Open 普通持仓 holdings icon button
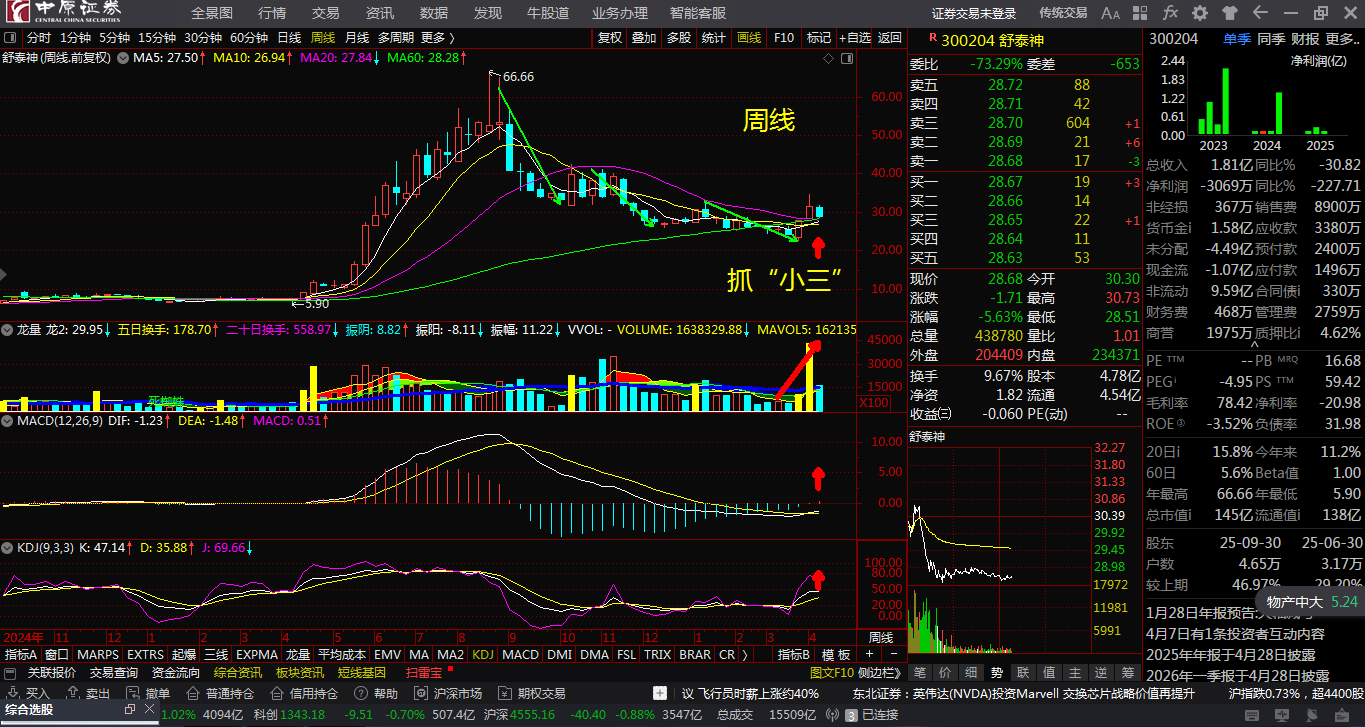Image resolution: width=1365 pixels, height=727 pixels. coord(220,693)
